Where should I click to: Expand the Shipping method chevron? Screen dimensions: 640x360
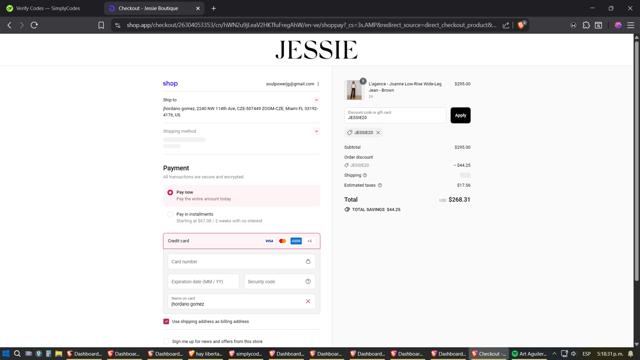(316, 131)
